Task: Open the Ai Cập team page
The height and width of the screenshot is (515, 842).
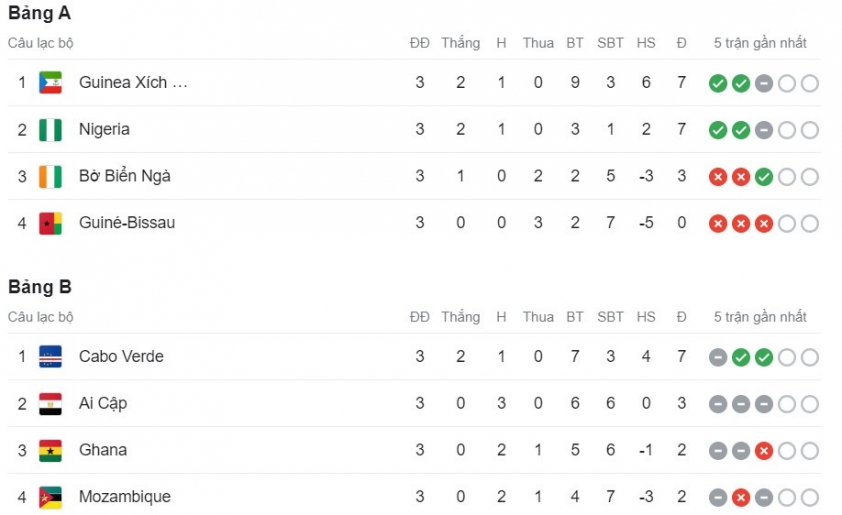Action: 103,403
